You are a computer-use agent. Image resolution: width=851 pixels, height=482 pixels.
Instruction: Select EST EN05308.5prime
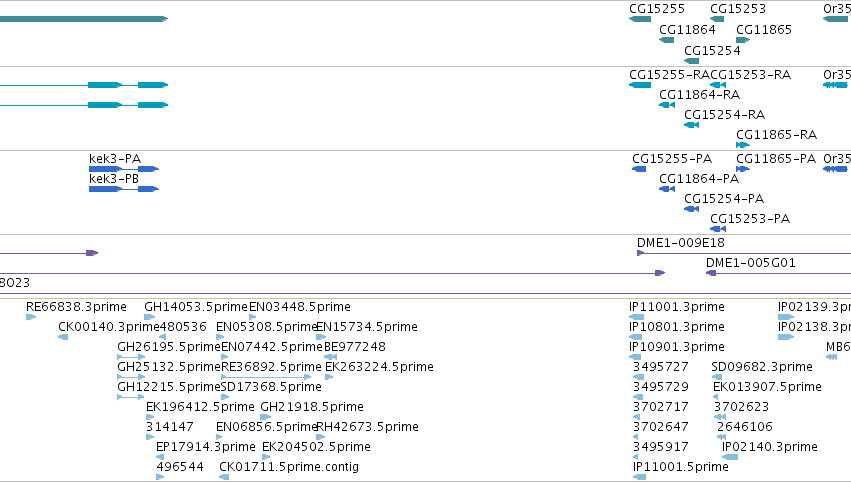click(266, 327)
